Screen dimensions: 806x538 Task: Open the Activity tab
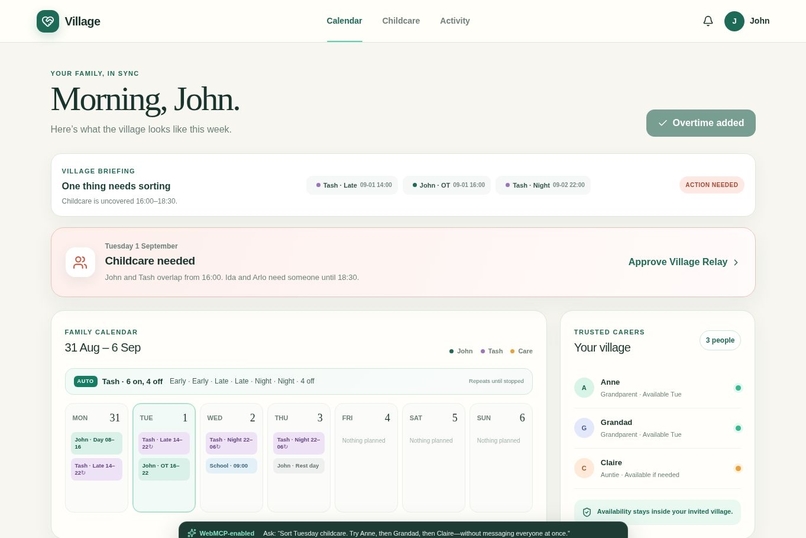(455, 21)
